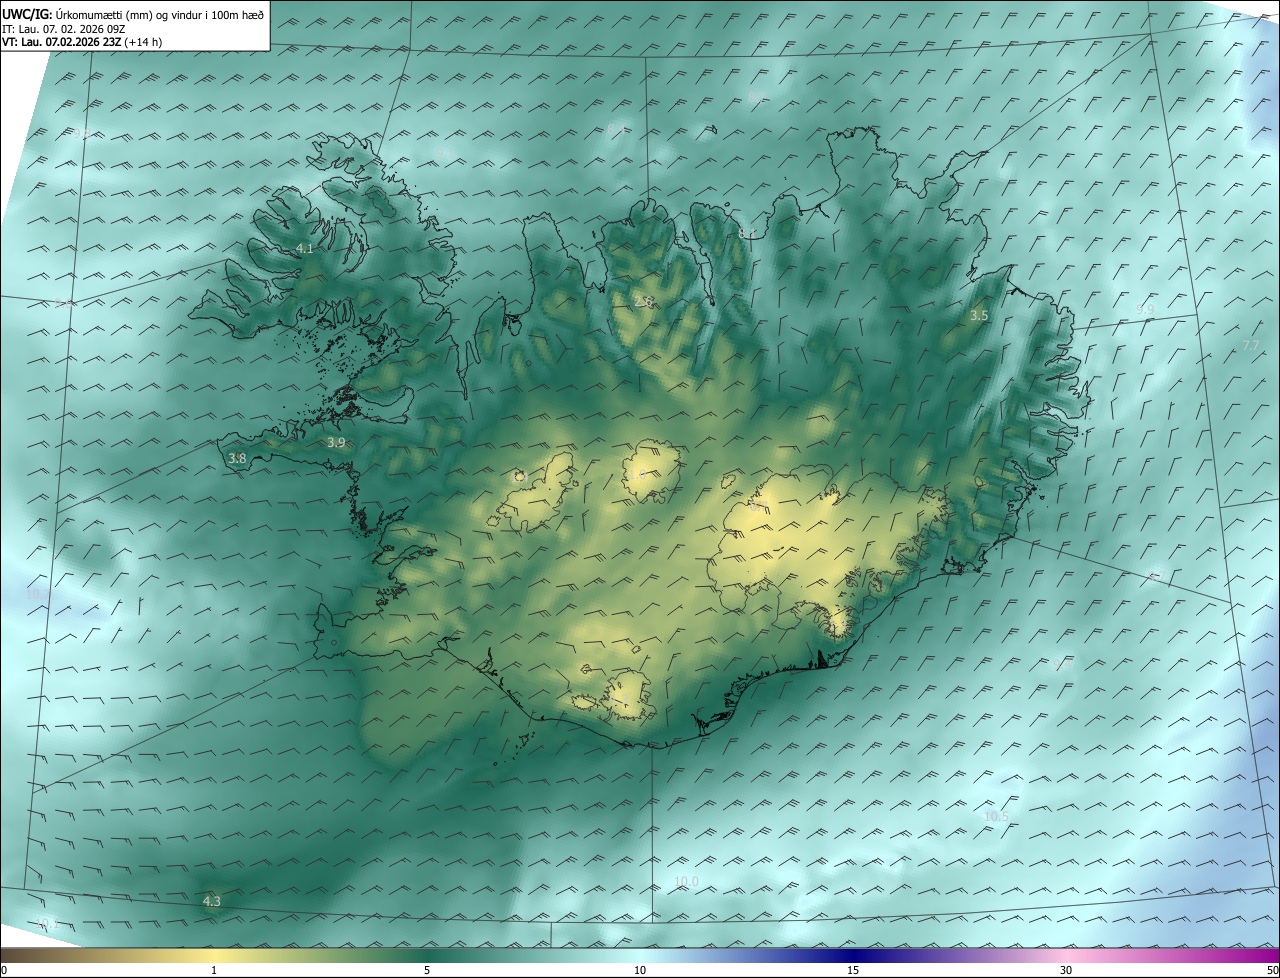This screenshot has height=978, width=1280.
Task: Select the 4.3 value in the southwest ocean
Action: pyautogui.click(x=211, y=901)
